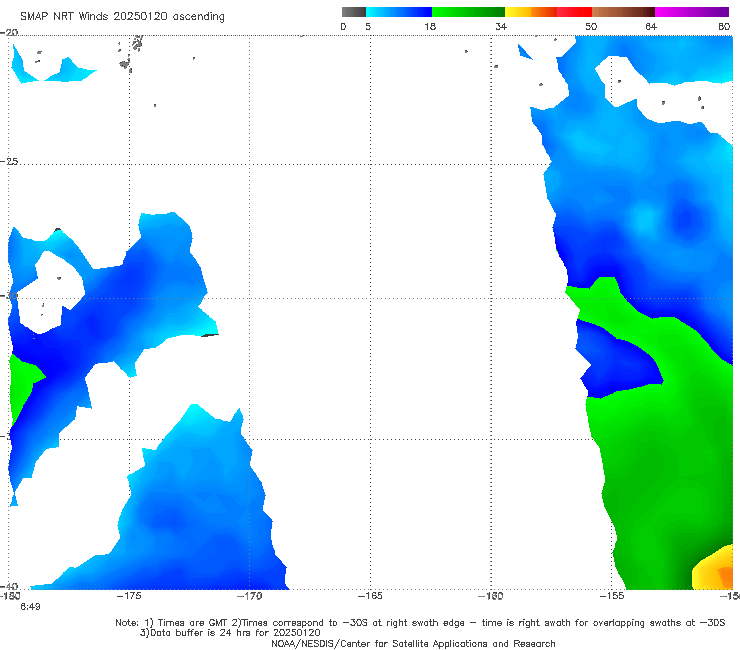
Task: Click the yellow-orange high-wind patch on the map
Action: click(x=714, y=569)
